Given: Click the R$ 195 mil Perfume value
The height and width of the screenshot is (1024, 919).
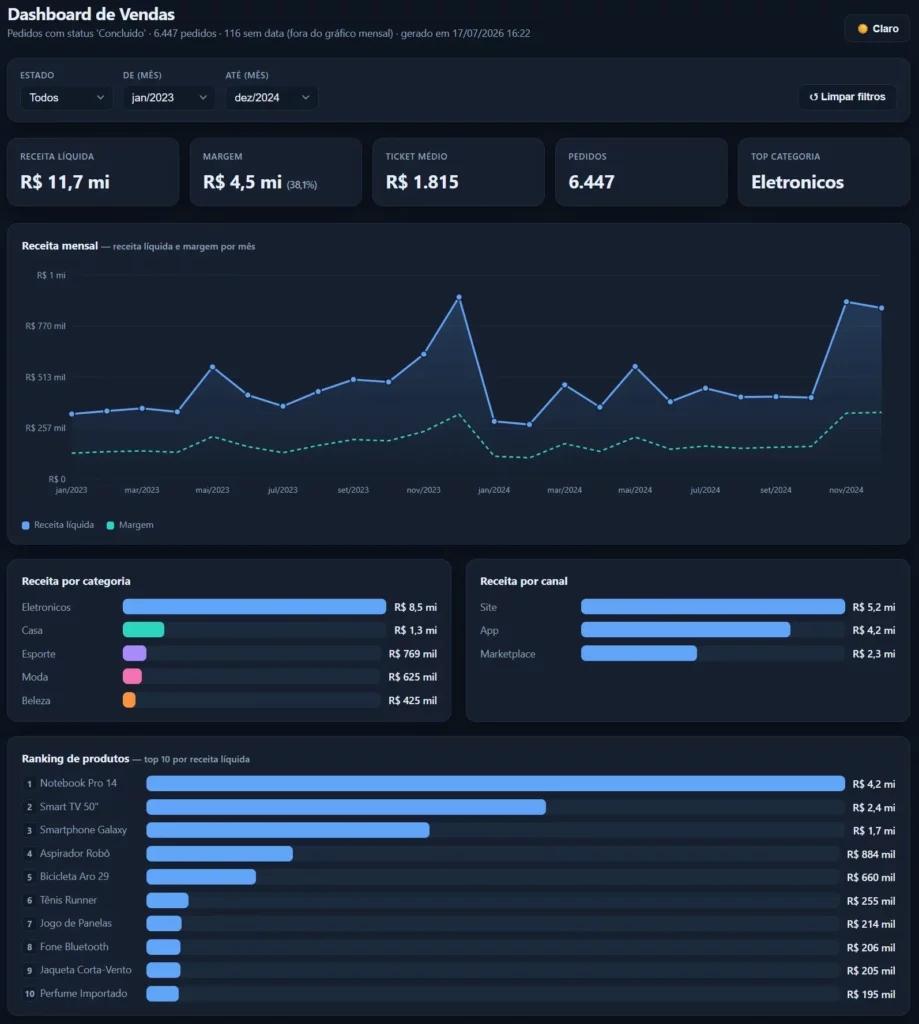Looking at the screenshot, I should pyautogui.click(x=871, y=995).
